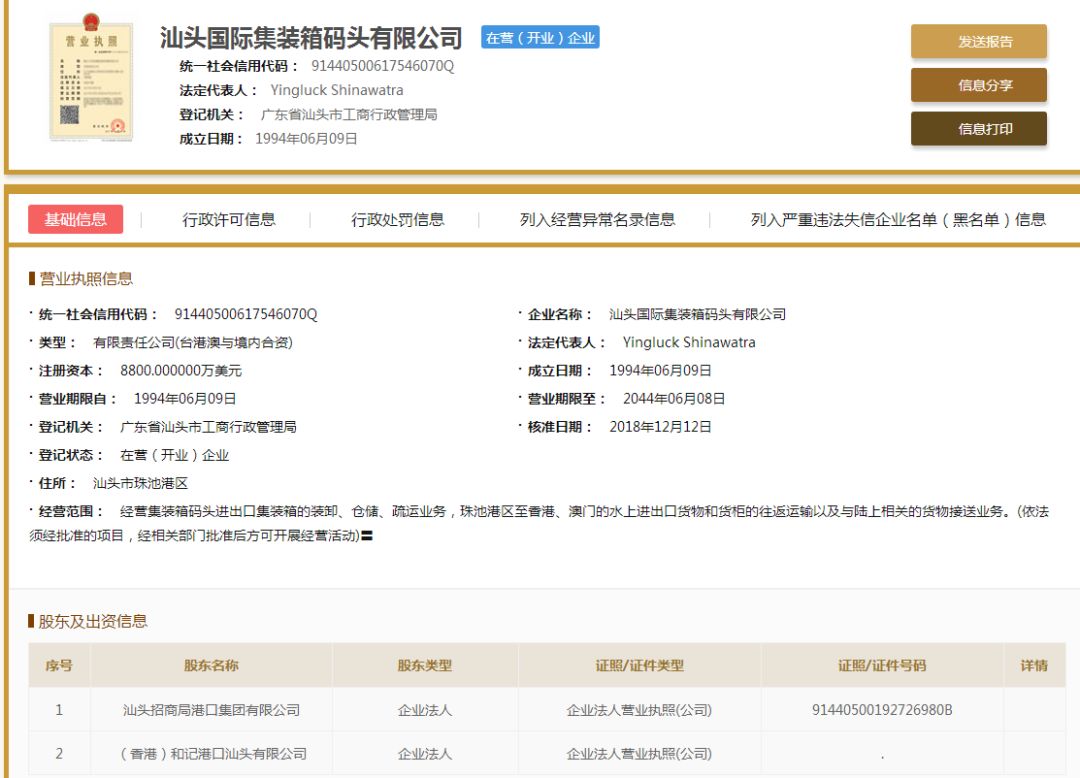Click header registration authority 广东省汕头市工商行政管理局

click(349, 114)
